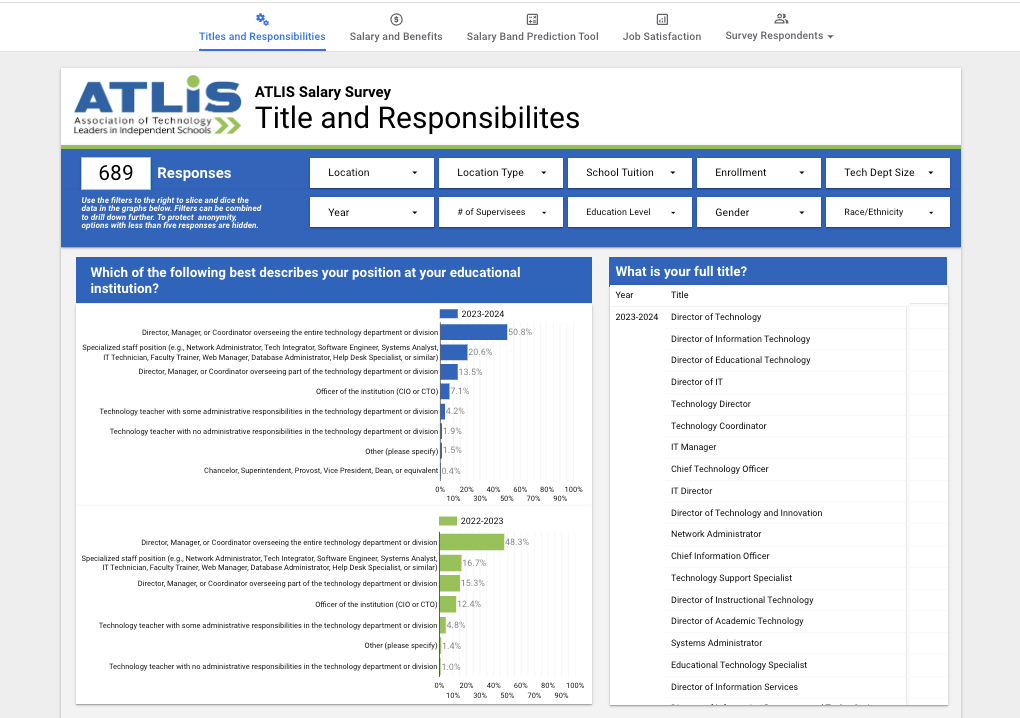Select Director of Technology and Innovation
The height and width of the screenshot is (718, 1020).
[x=746, y=513]
